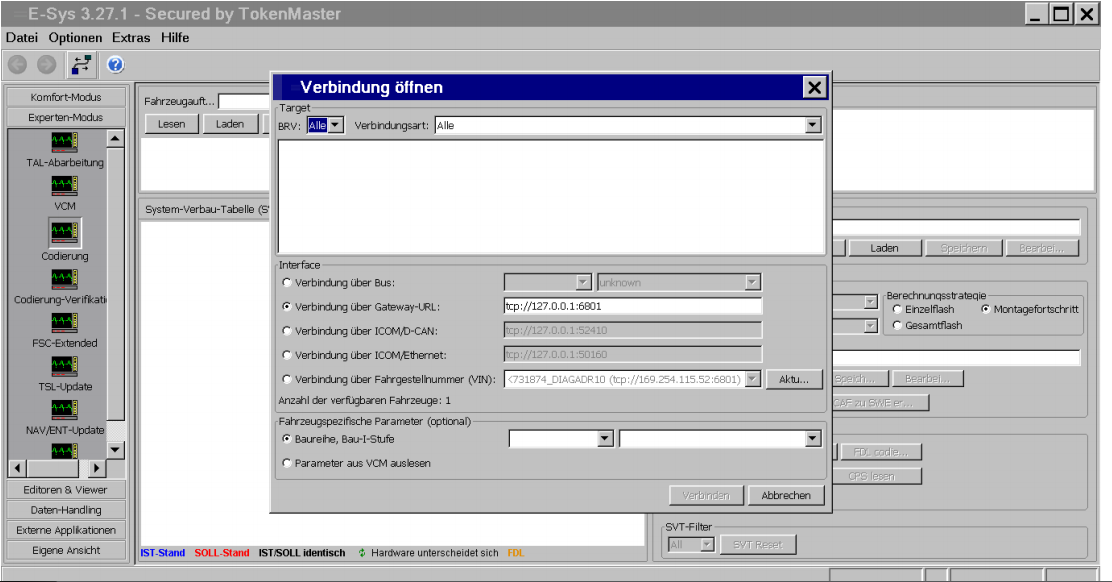Click the forward arrow toolbar icon
The image size is (1112, 582).
tap(46, 65)
